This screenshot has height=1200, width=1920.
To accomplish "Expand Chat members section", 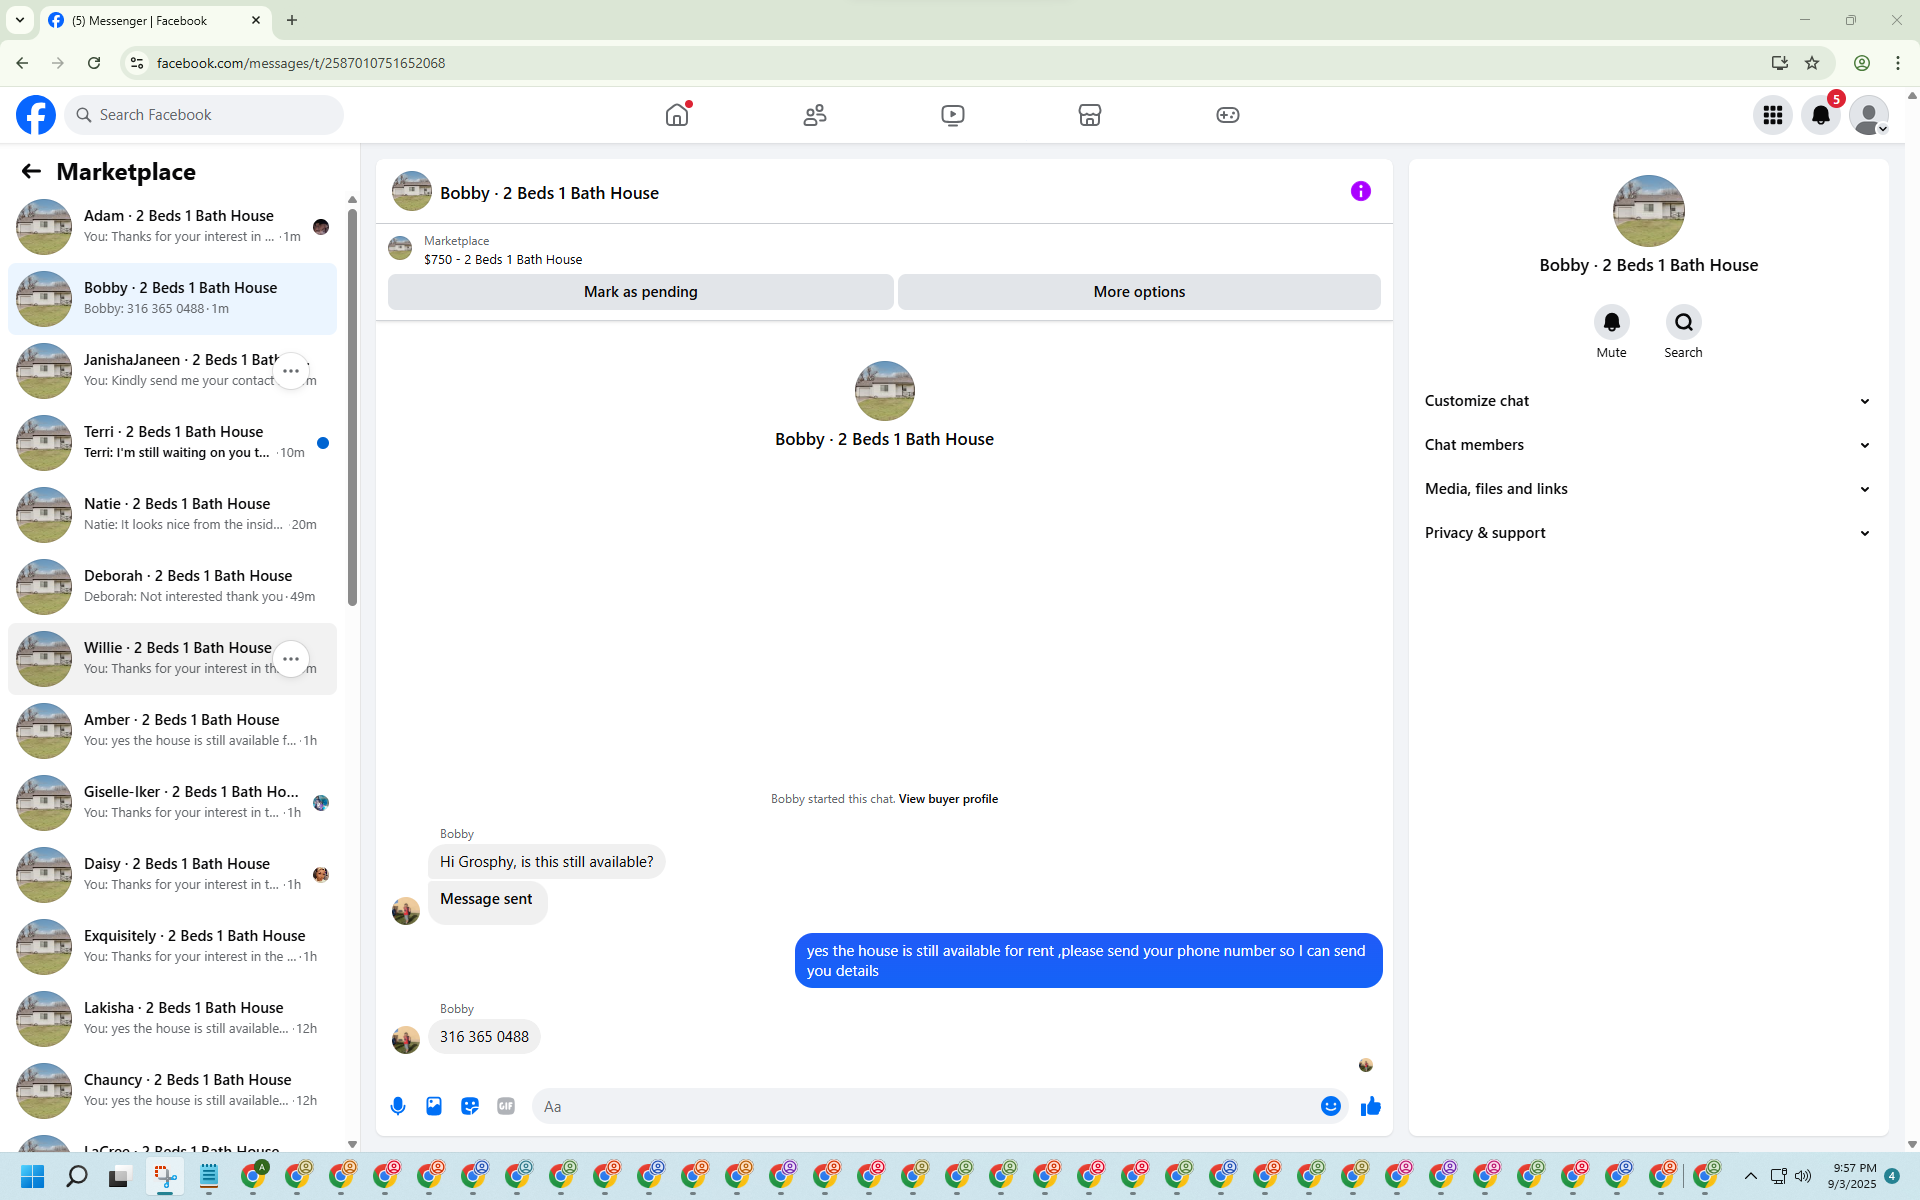I will tap(1648, 445).
